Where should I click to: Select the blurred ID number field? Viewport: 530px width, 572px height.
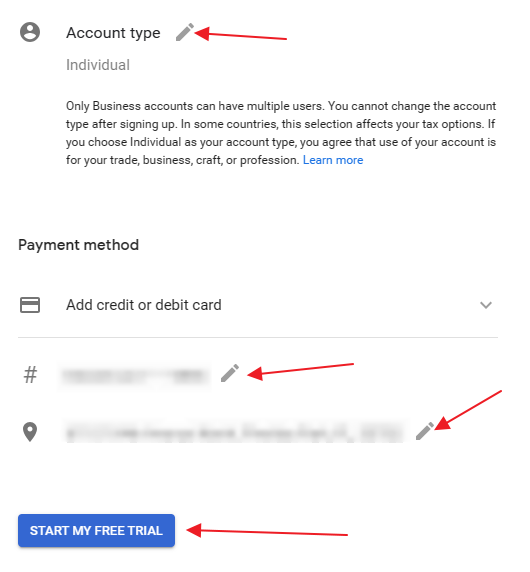134,376
